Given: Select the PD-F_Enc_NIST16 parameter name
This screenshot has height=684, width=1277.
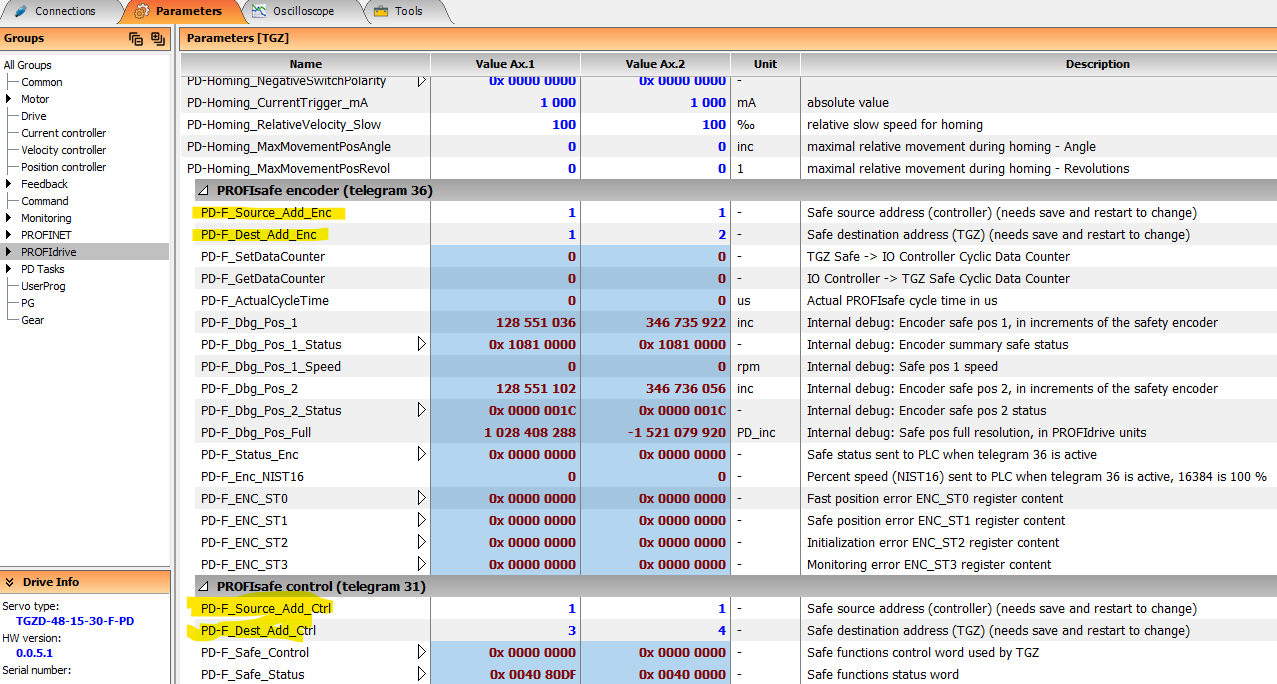Looking at the screenshot, I should point(252,476).
